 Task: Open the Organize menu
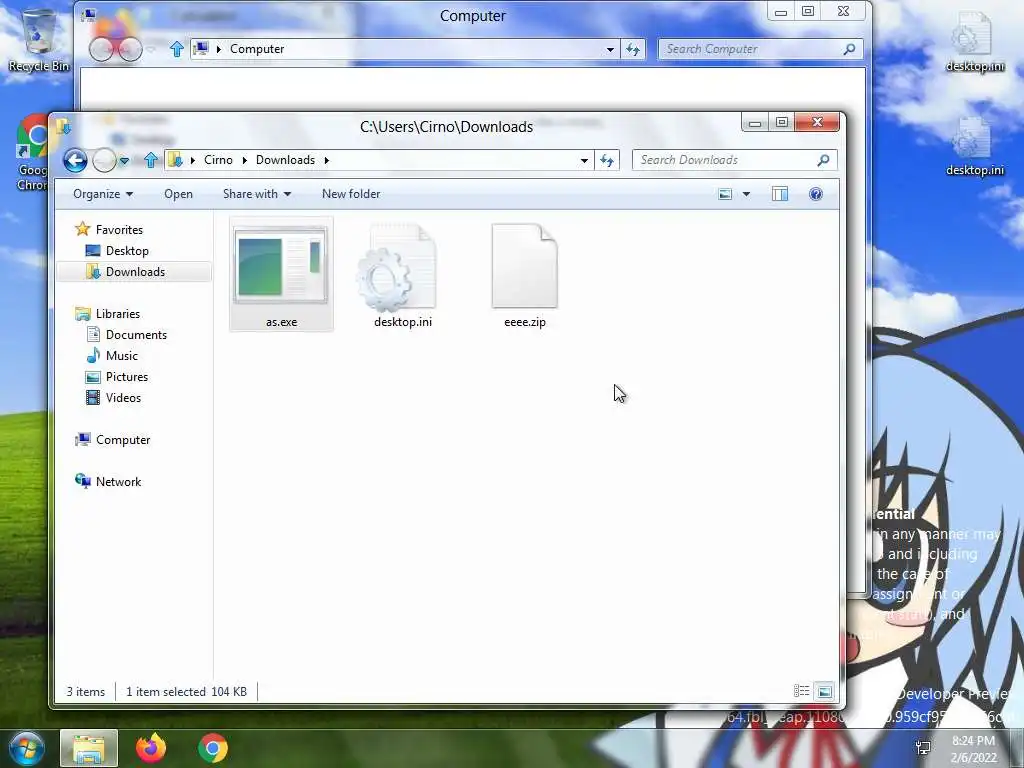tap(103, 194)
